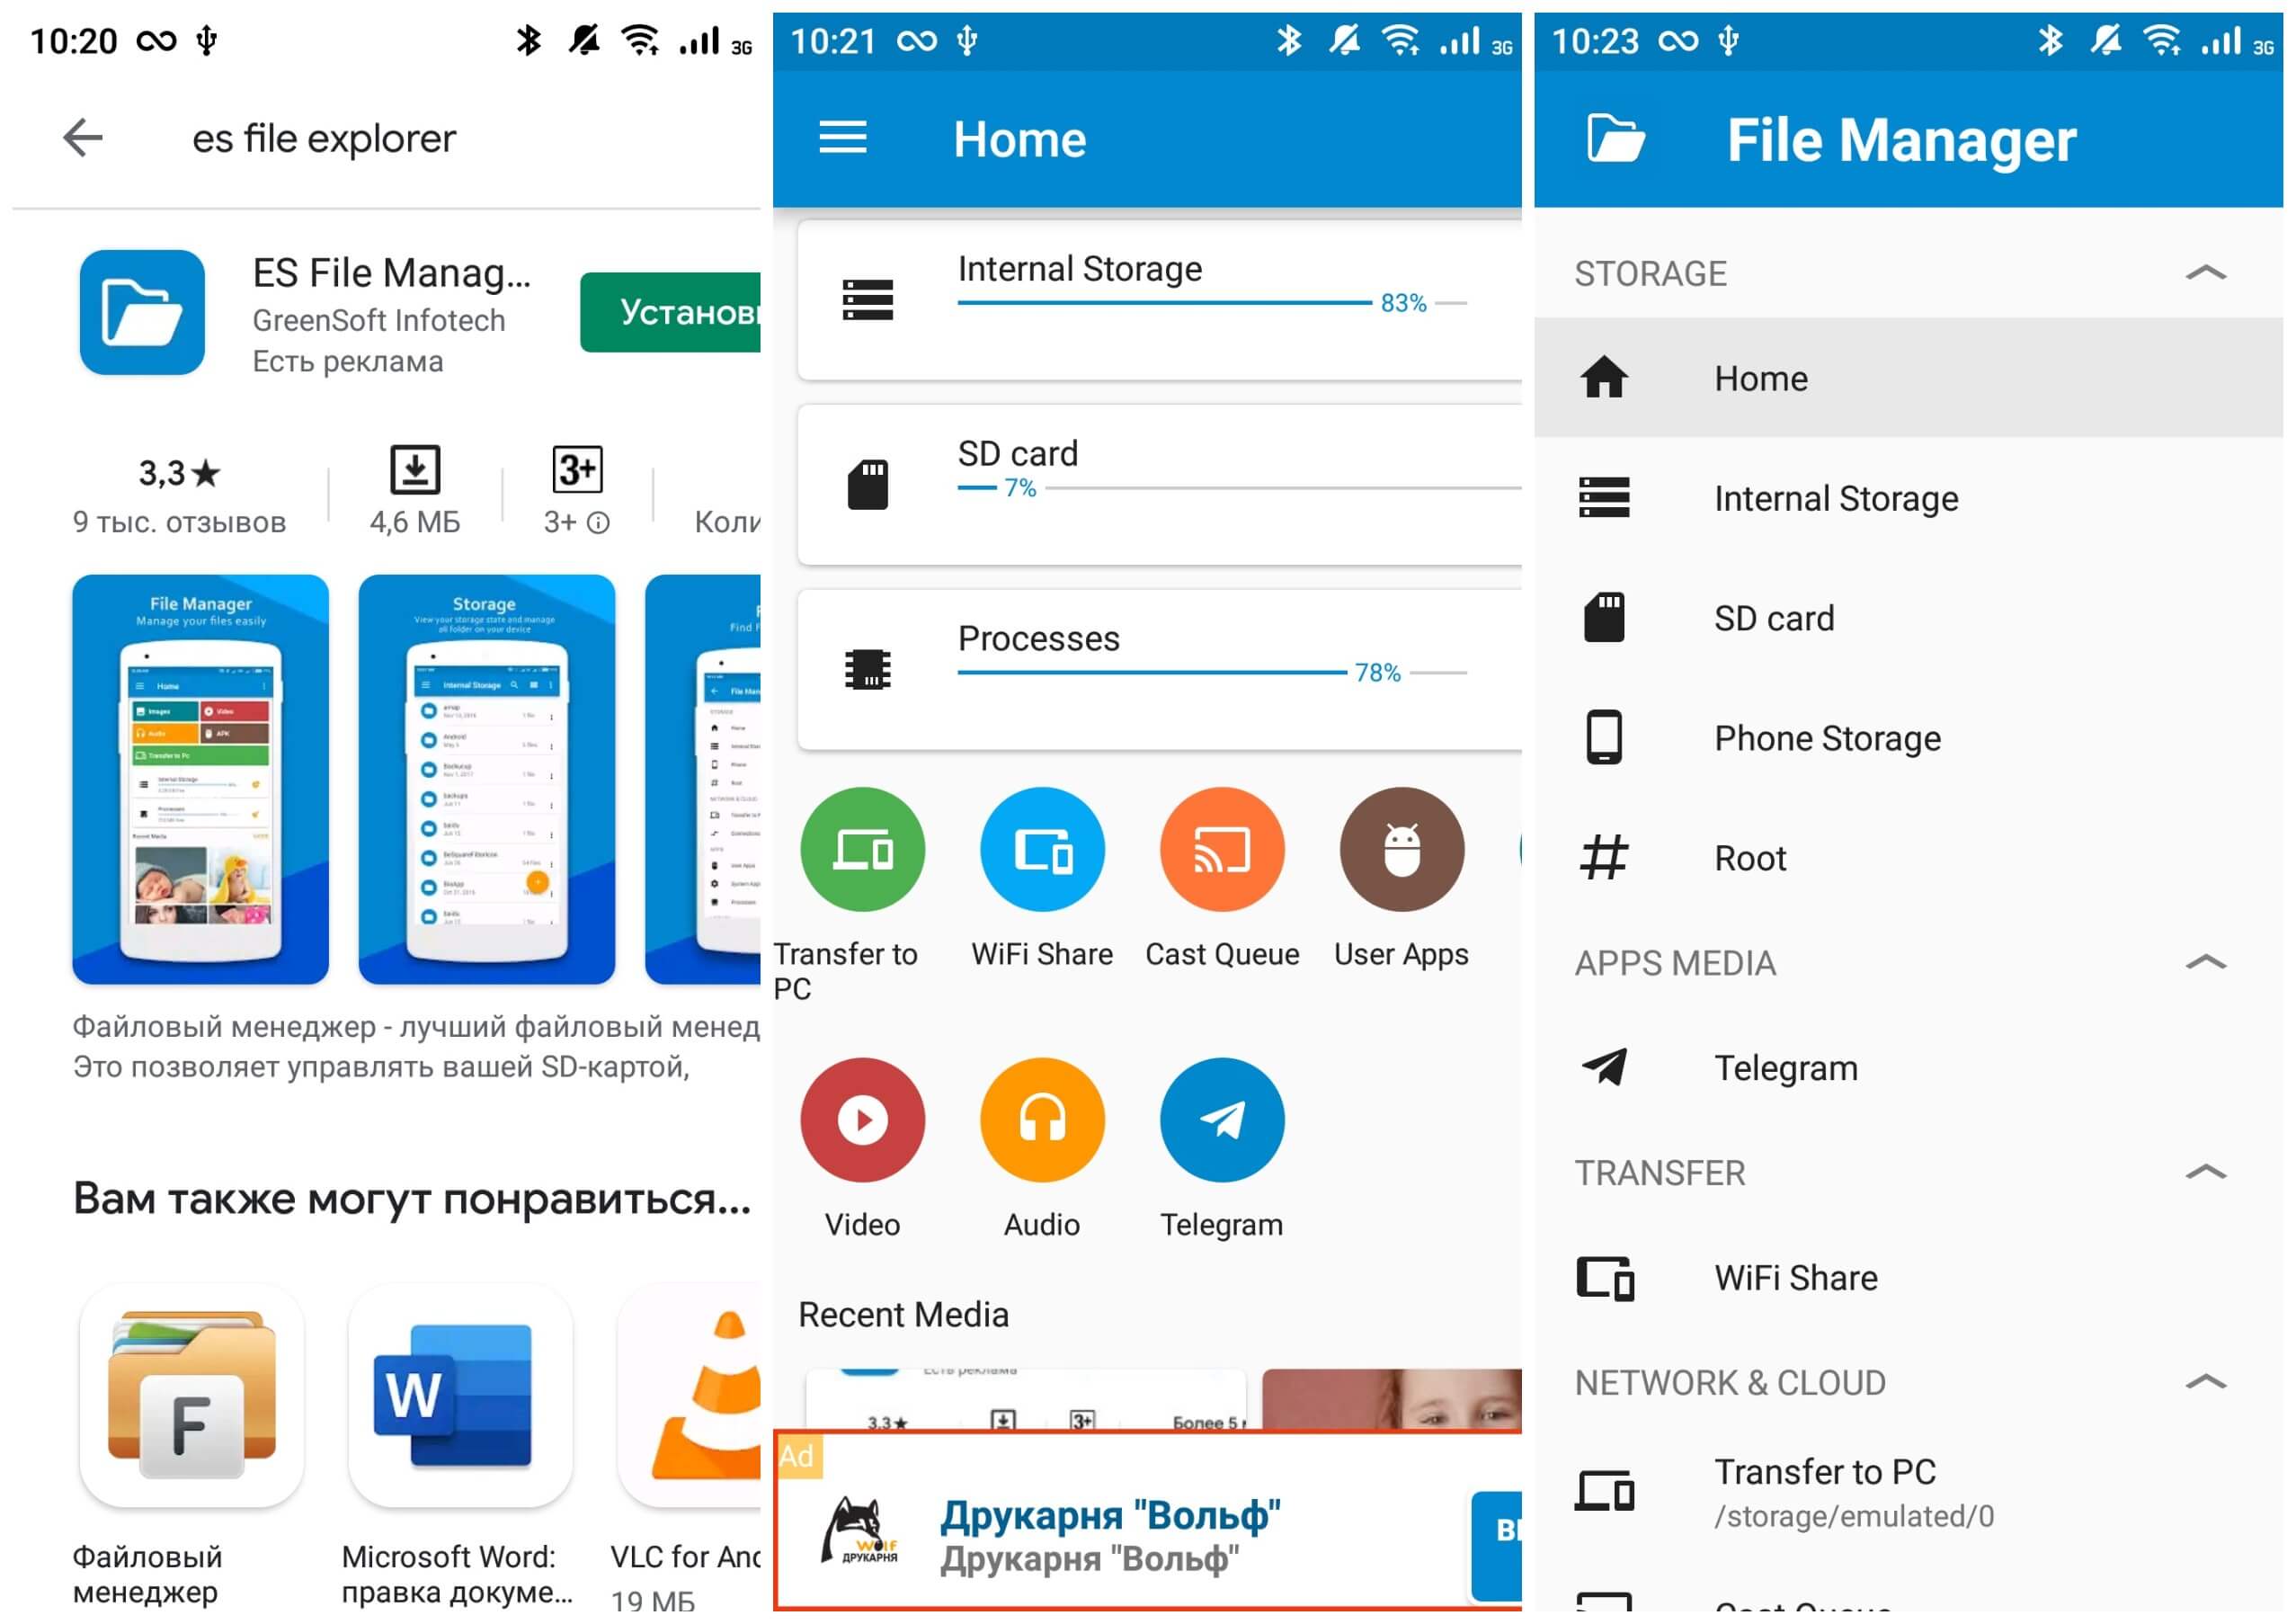
Task: Tap the green Установить install button
Action: (670, 312)
